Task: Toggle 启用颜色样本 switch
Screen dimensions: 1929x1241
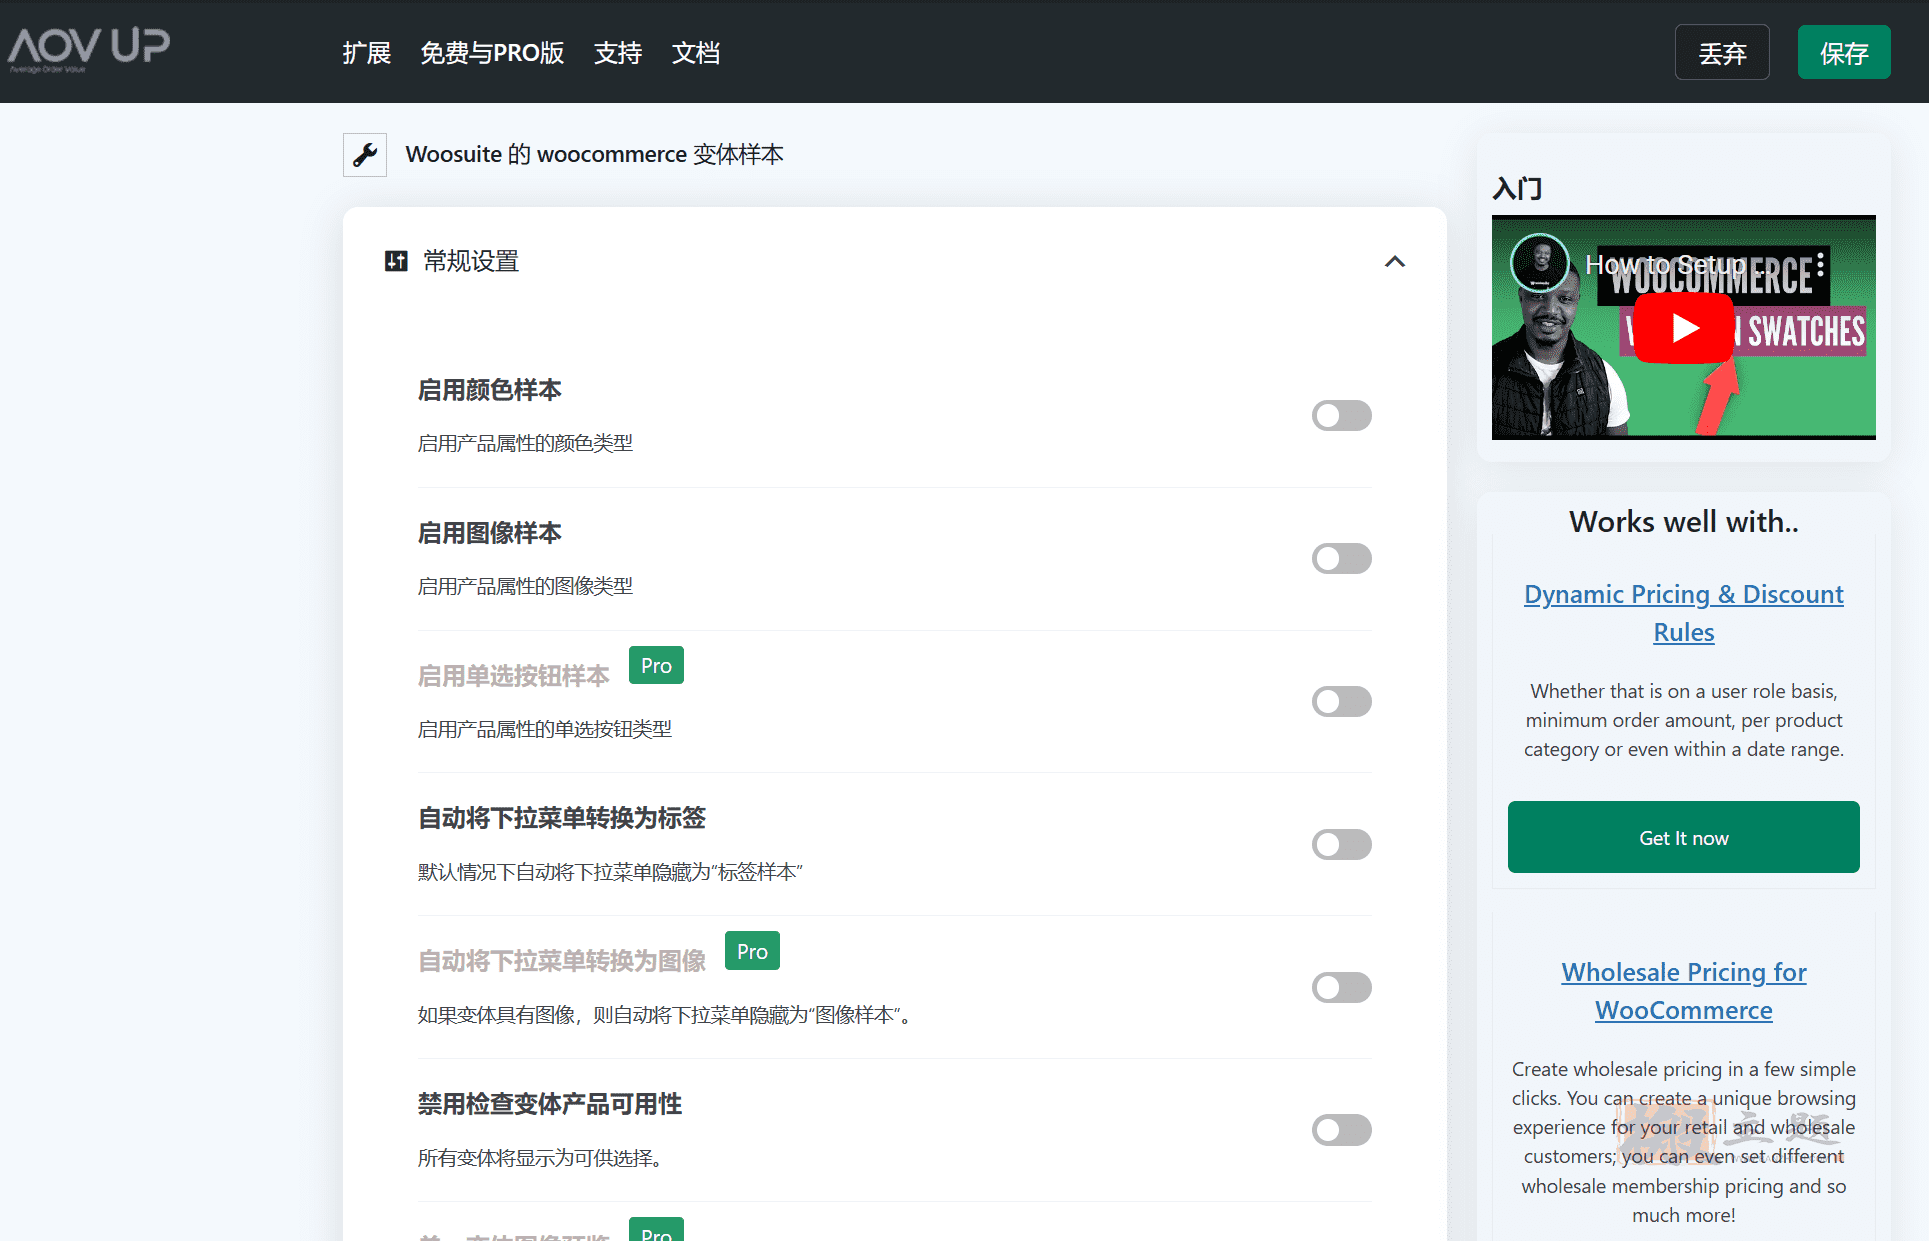Action: click(1342, 416)
